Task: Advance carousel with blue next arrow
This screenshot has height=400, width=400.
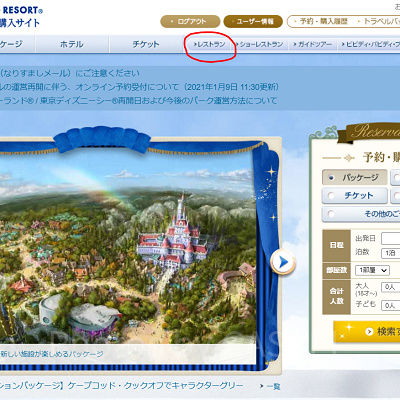Action: [x=283, y=262]
